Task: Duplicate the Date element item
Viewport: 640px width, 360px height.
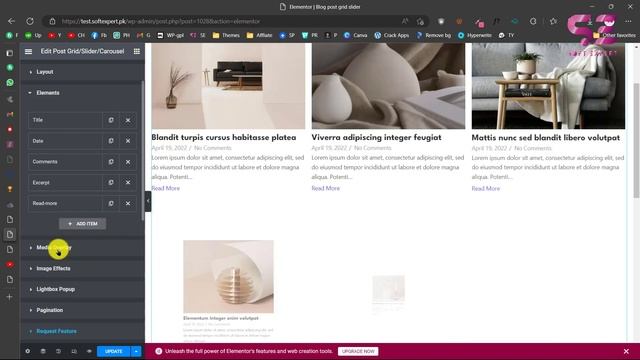Action: (111, 141)
